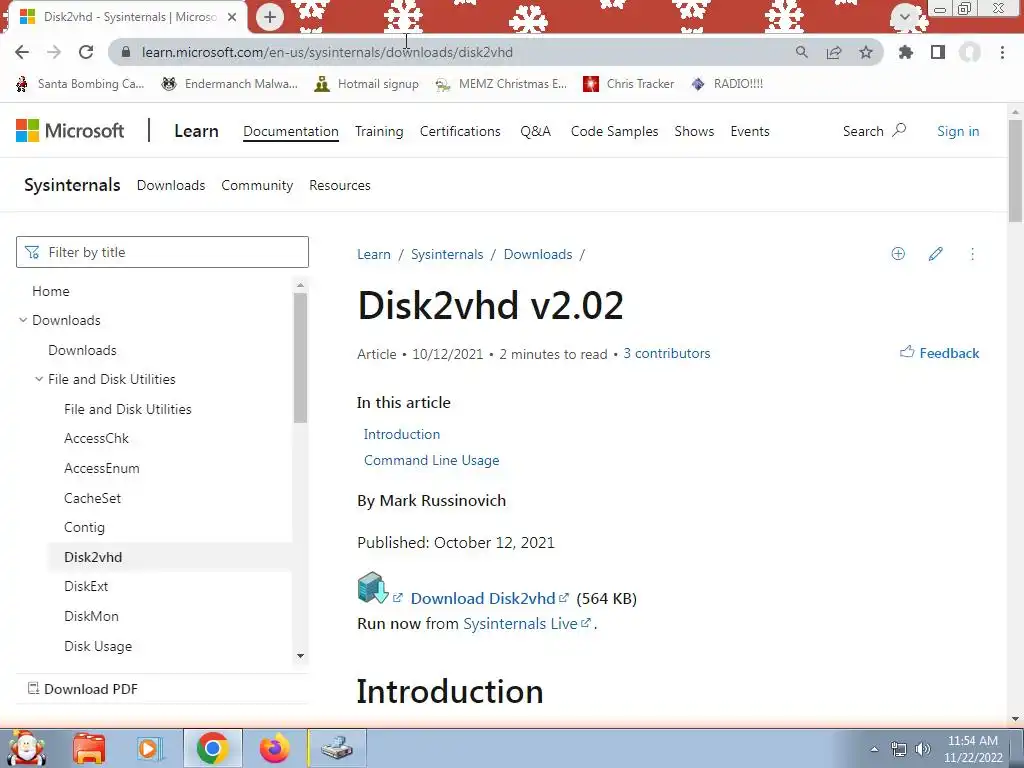The width and height of the screenshot is (1024, 768).
Task: Select the Documentation menu item
Action: click(x=291, y=131)
